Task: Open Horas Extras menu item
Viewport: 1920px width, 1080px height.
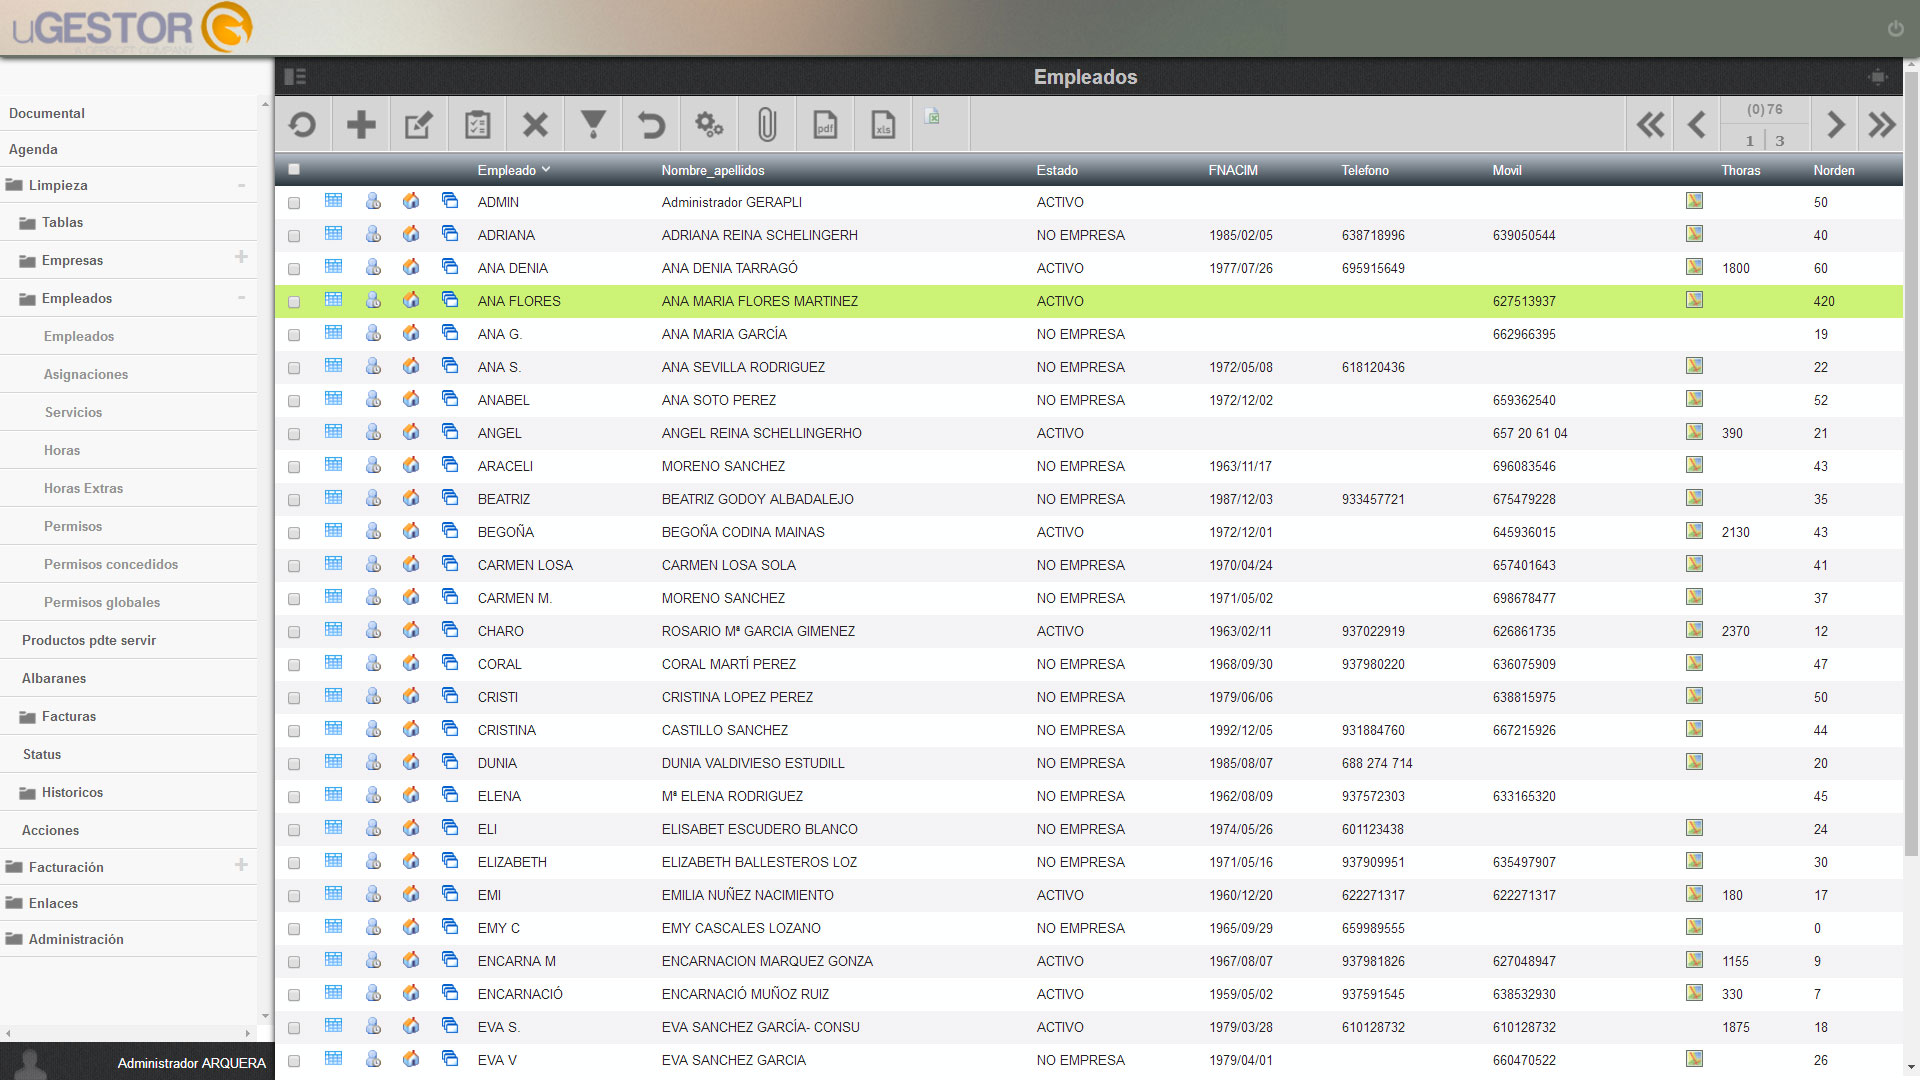Action: point(83,488)
